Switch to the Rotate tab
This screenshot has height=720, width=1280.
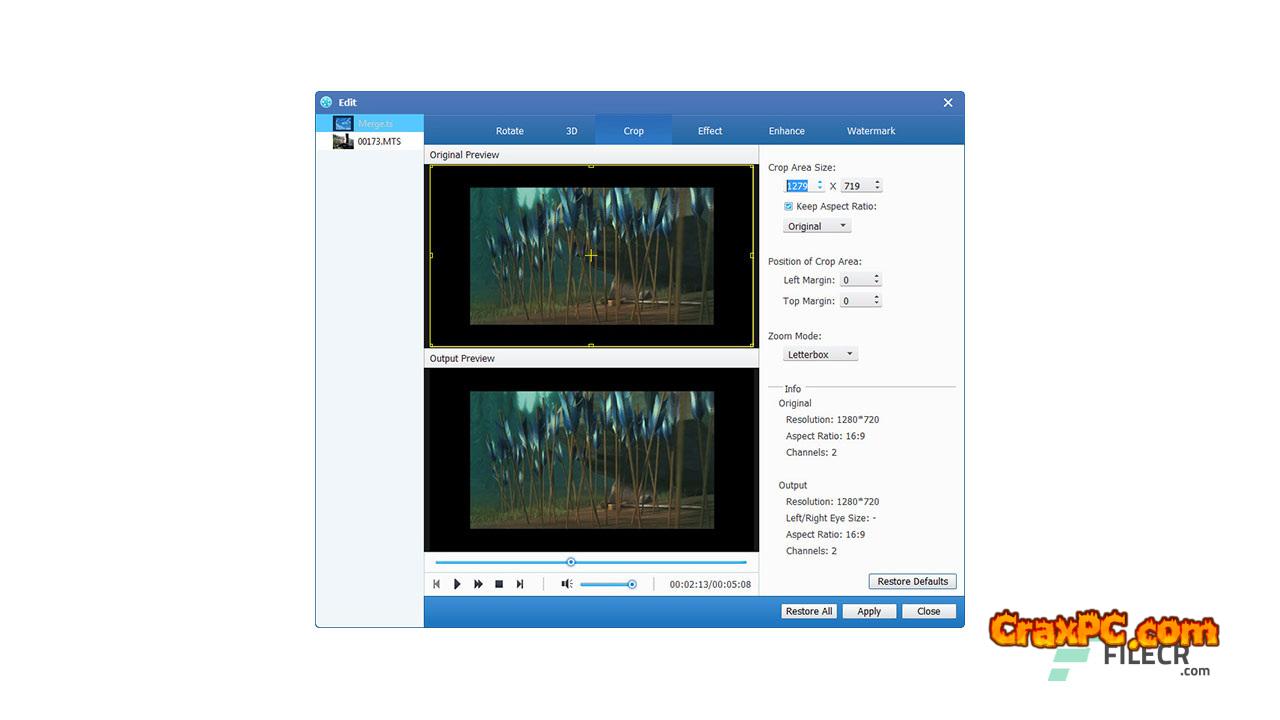[509, 131]
